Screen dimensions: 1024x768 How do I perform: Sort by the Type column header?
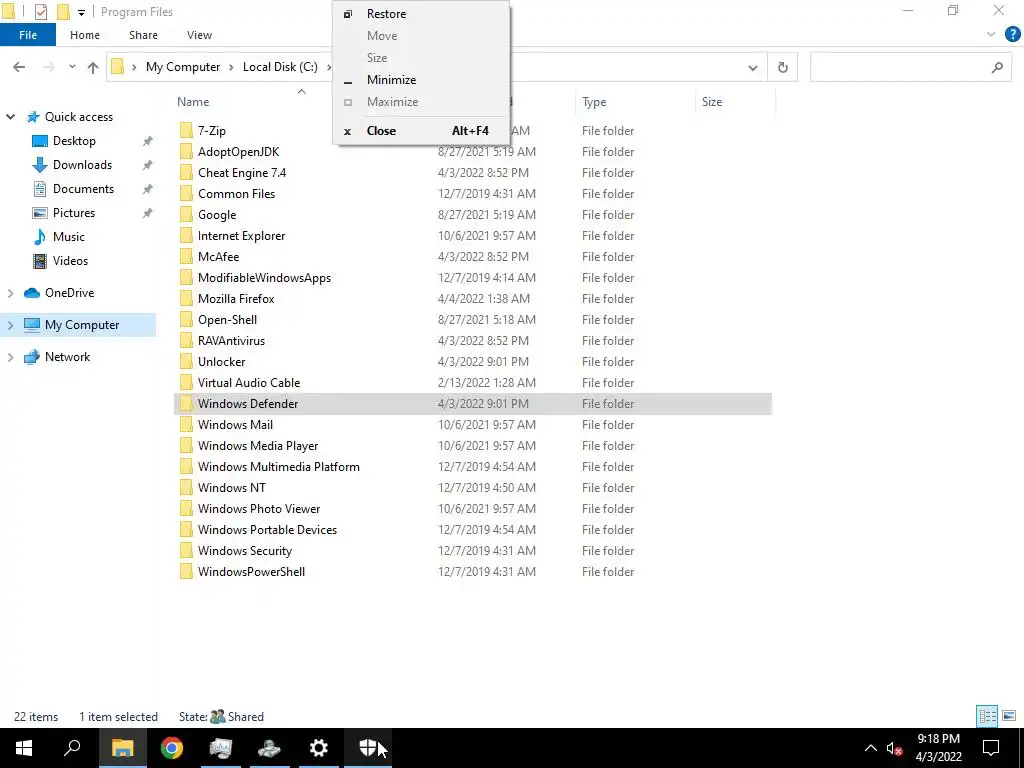(x=594, y=102)
